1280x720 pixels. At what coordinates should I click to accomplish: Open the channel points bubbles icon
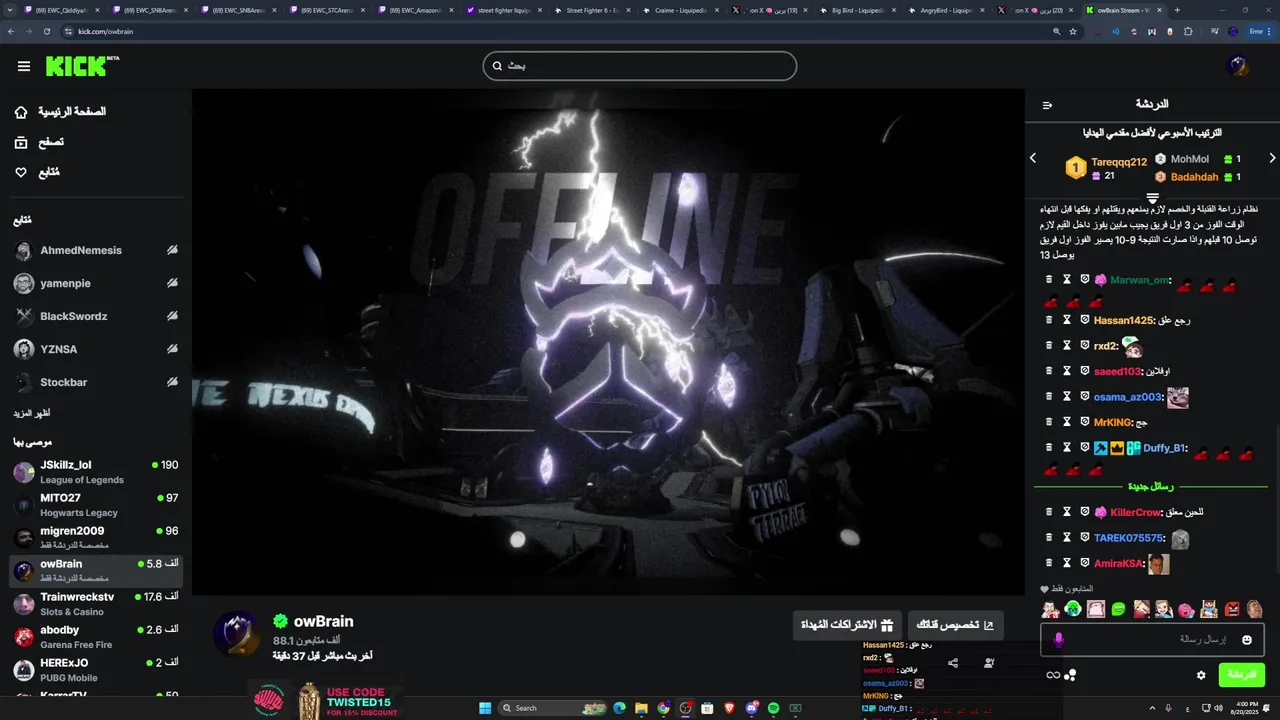1070,675
